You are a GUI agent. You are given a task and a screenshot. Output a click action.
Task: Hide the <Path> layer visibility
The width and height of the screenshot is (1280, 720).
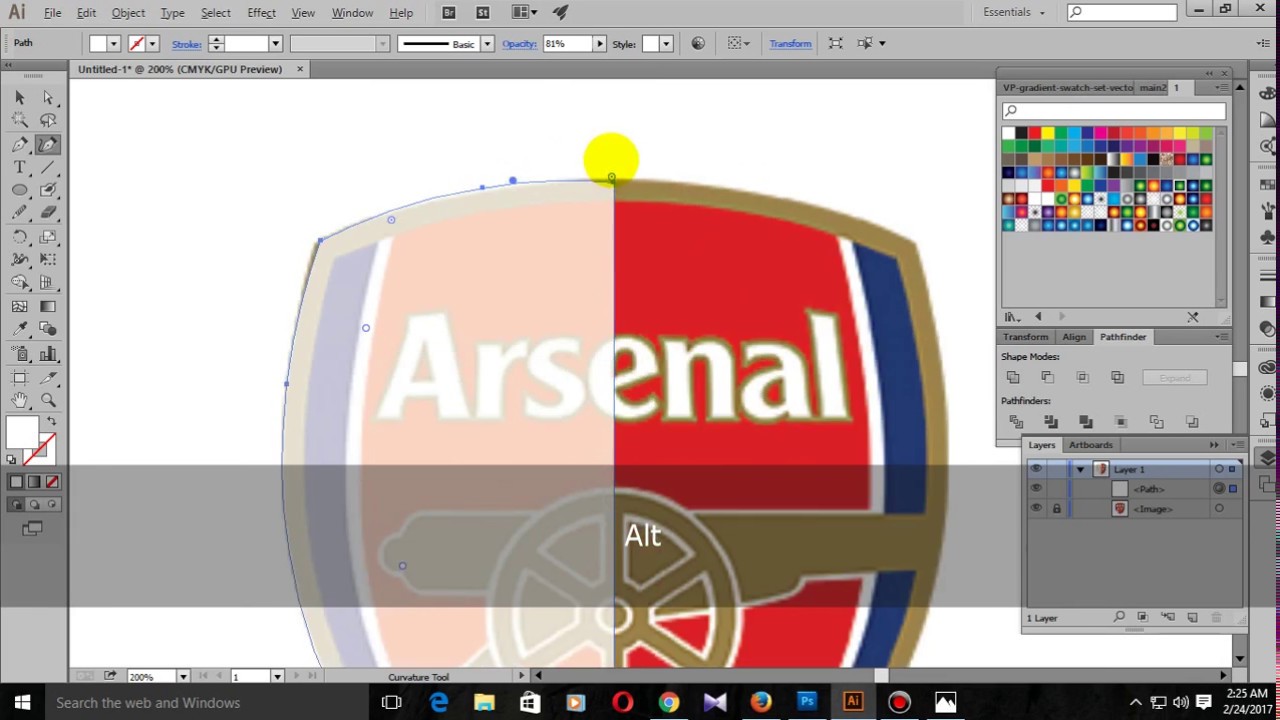(1036, 488)
